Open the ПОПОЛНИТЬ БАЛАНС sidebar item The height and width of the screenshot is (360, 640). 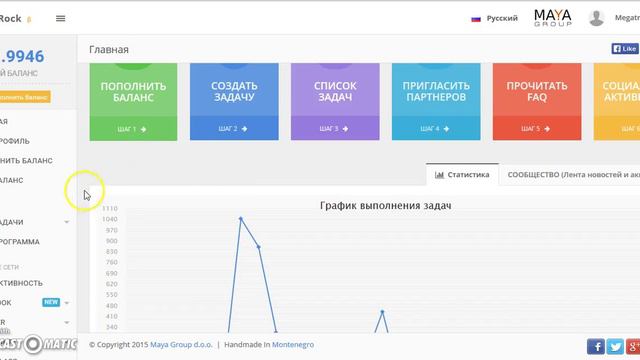27,161
